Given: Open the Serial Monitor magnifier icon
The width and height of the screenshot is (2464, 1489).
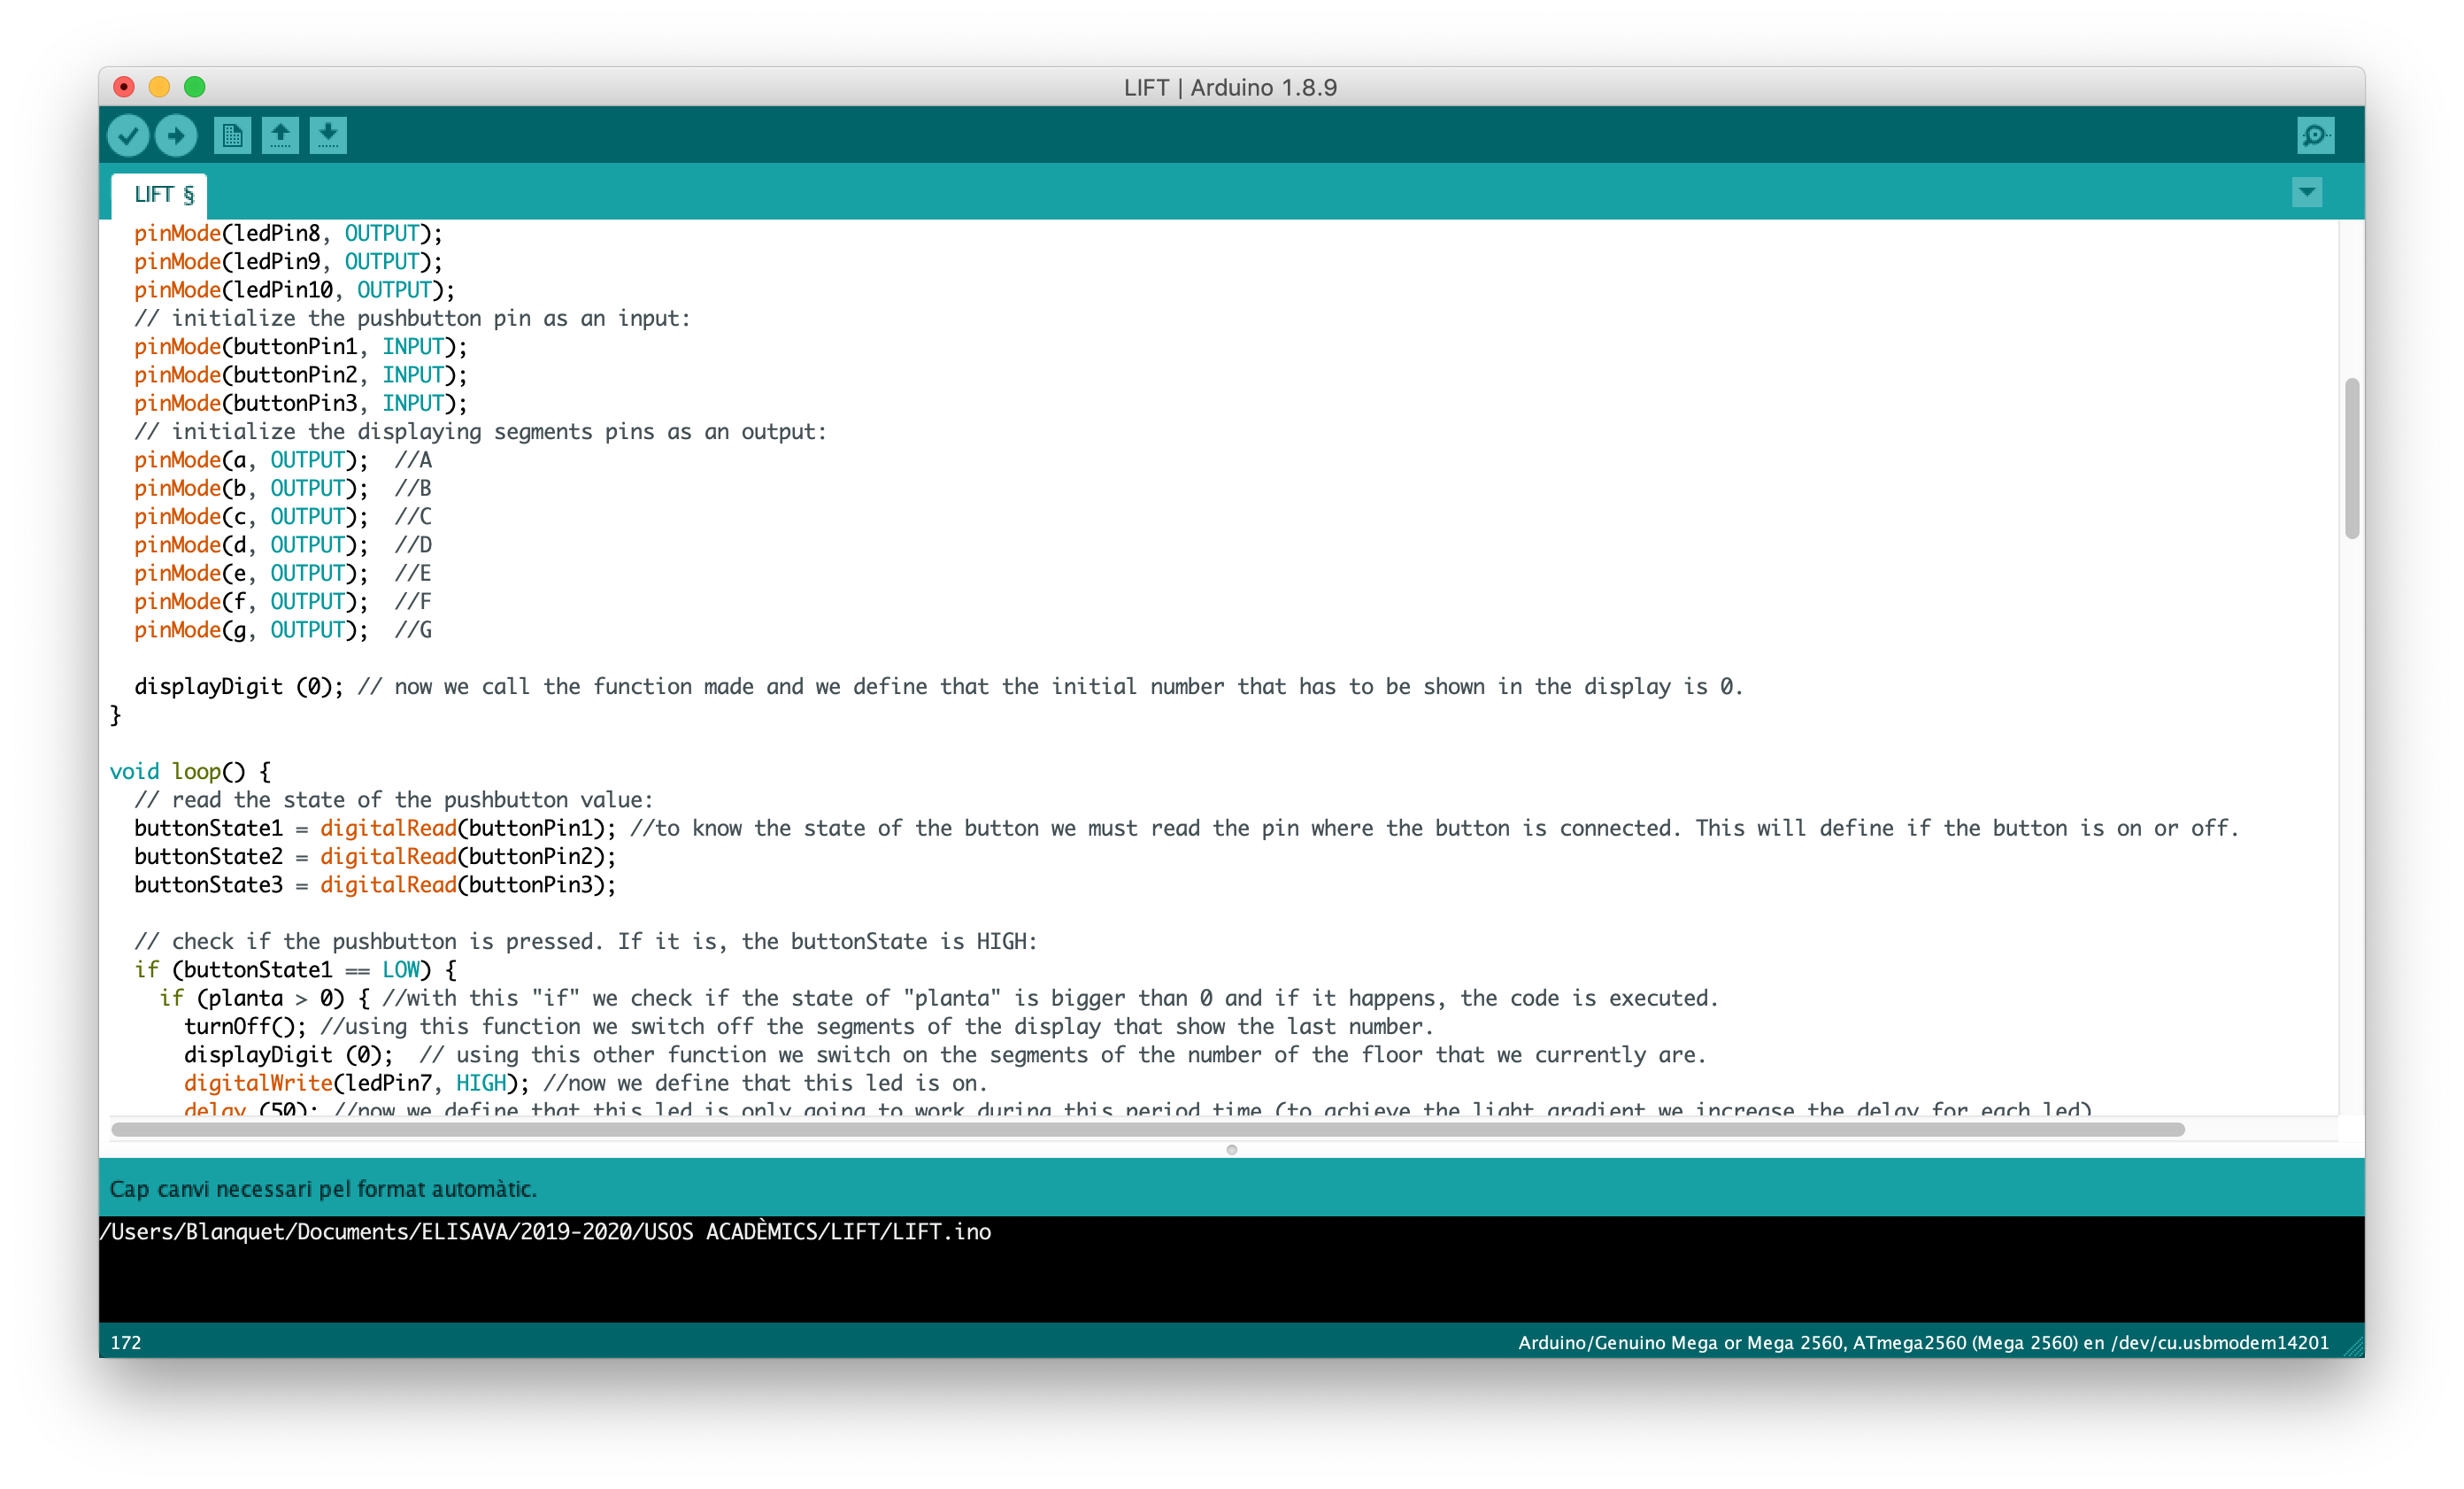Looking at the screenshot, I should (x=2315, y=135).
